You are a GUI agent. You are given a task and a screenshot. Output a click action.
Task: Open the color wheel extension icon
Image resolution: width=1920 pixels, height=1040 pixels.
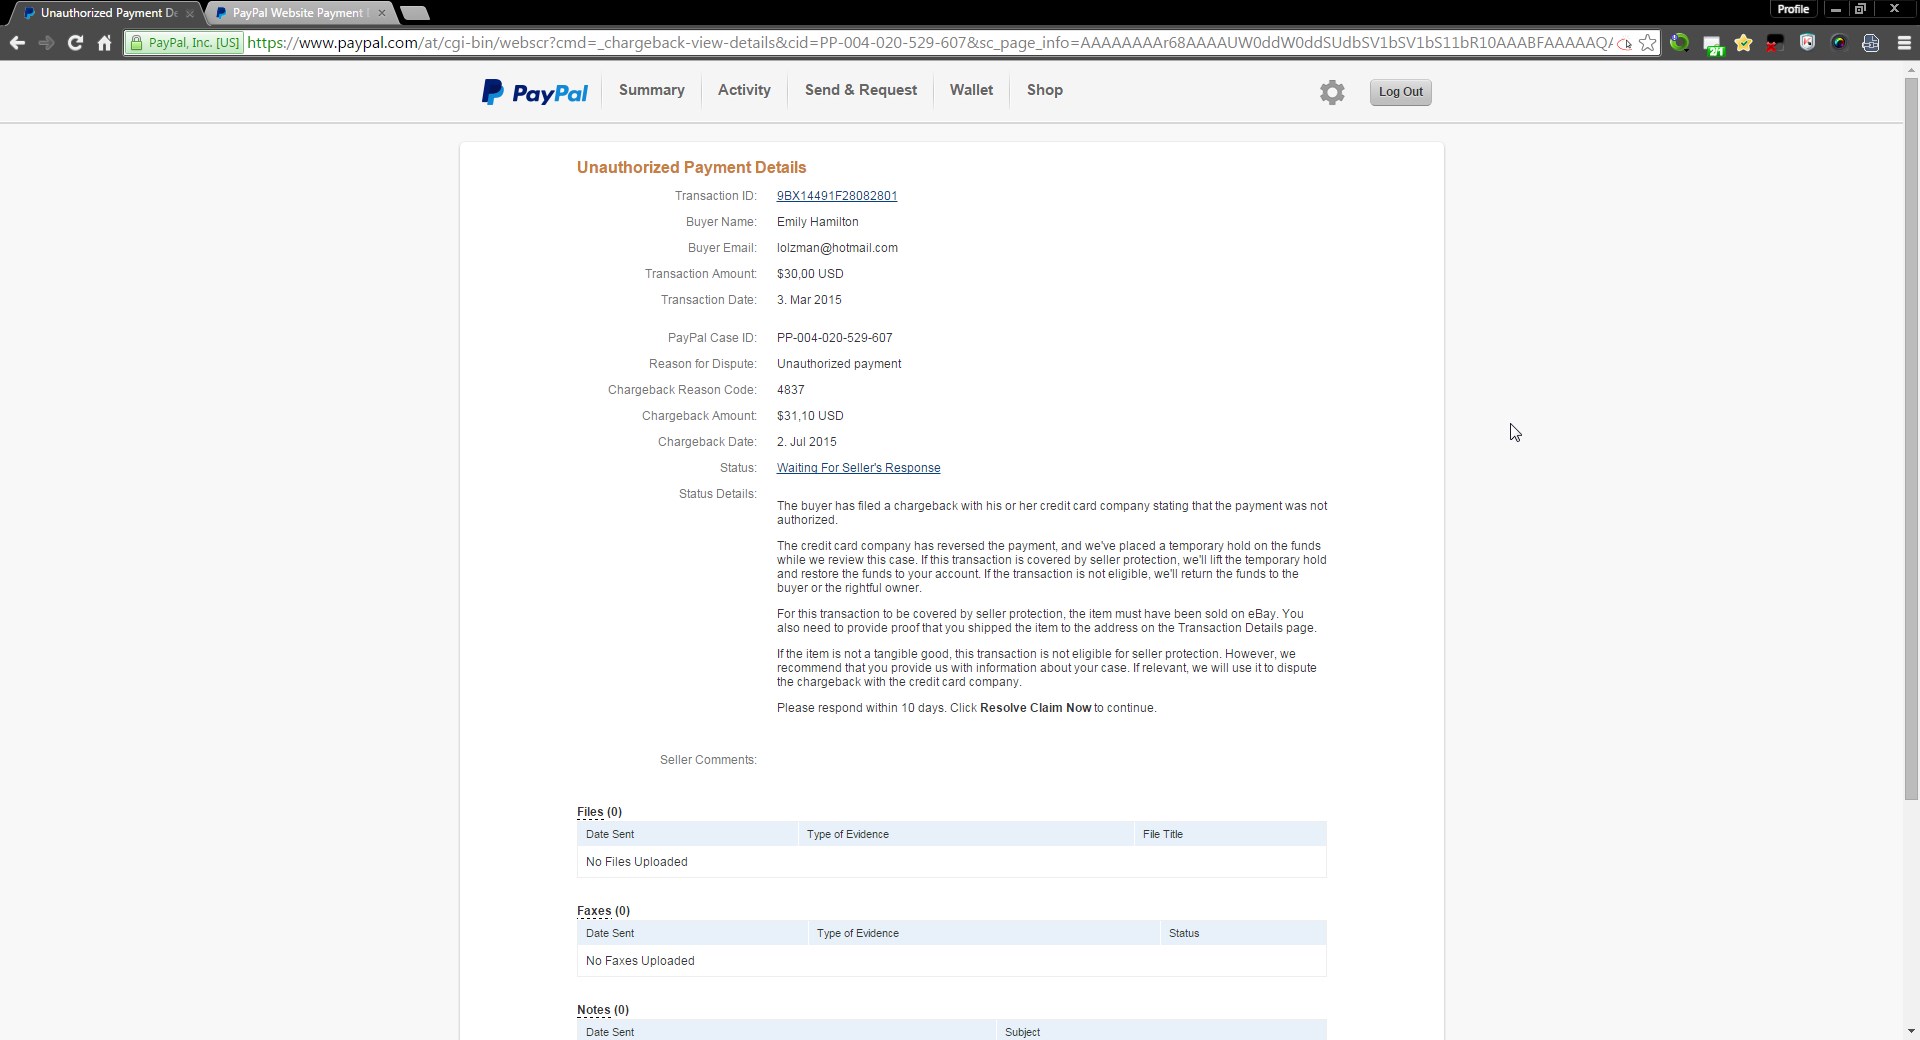1839,43
